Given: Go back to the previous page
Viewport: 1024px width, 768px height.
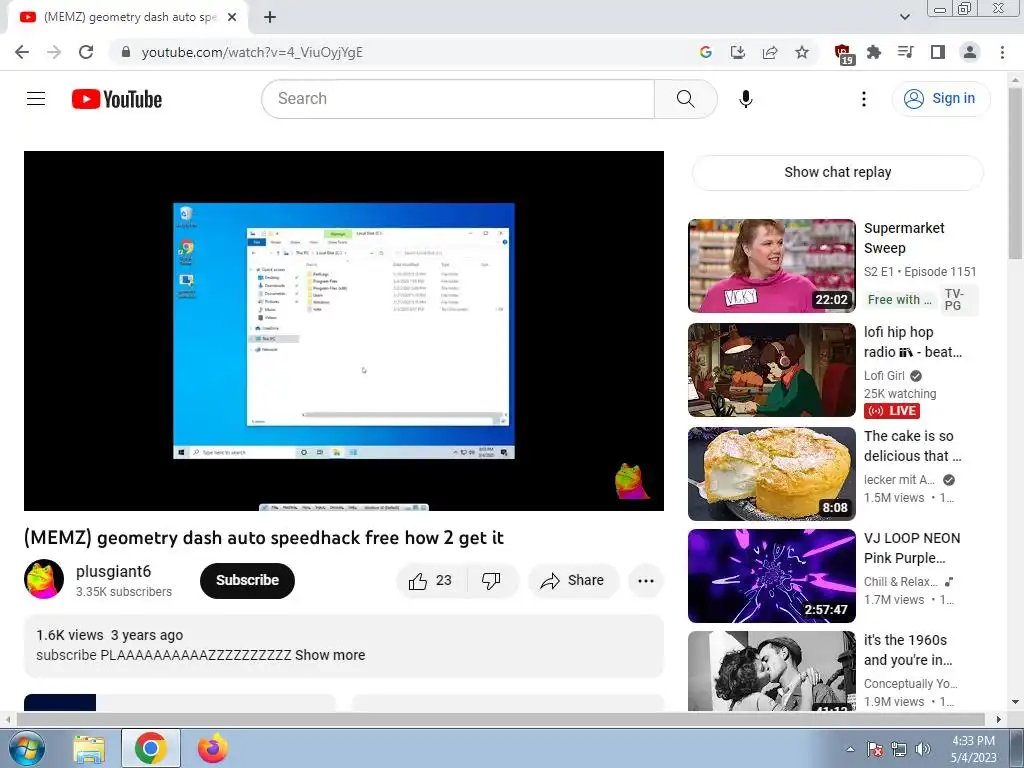Looking at the screenshot, I should tap(22, 52).
